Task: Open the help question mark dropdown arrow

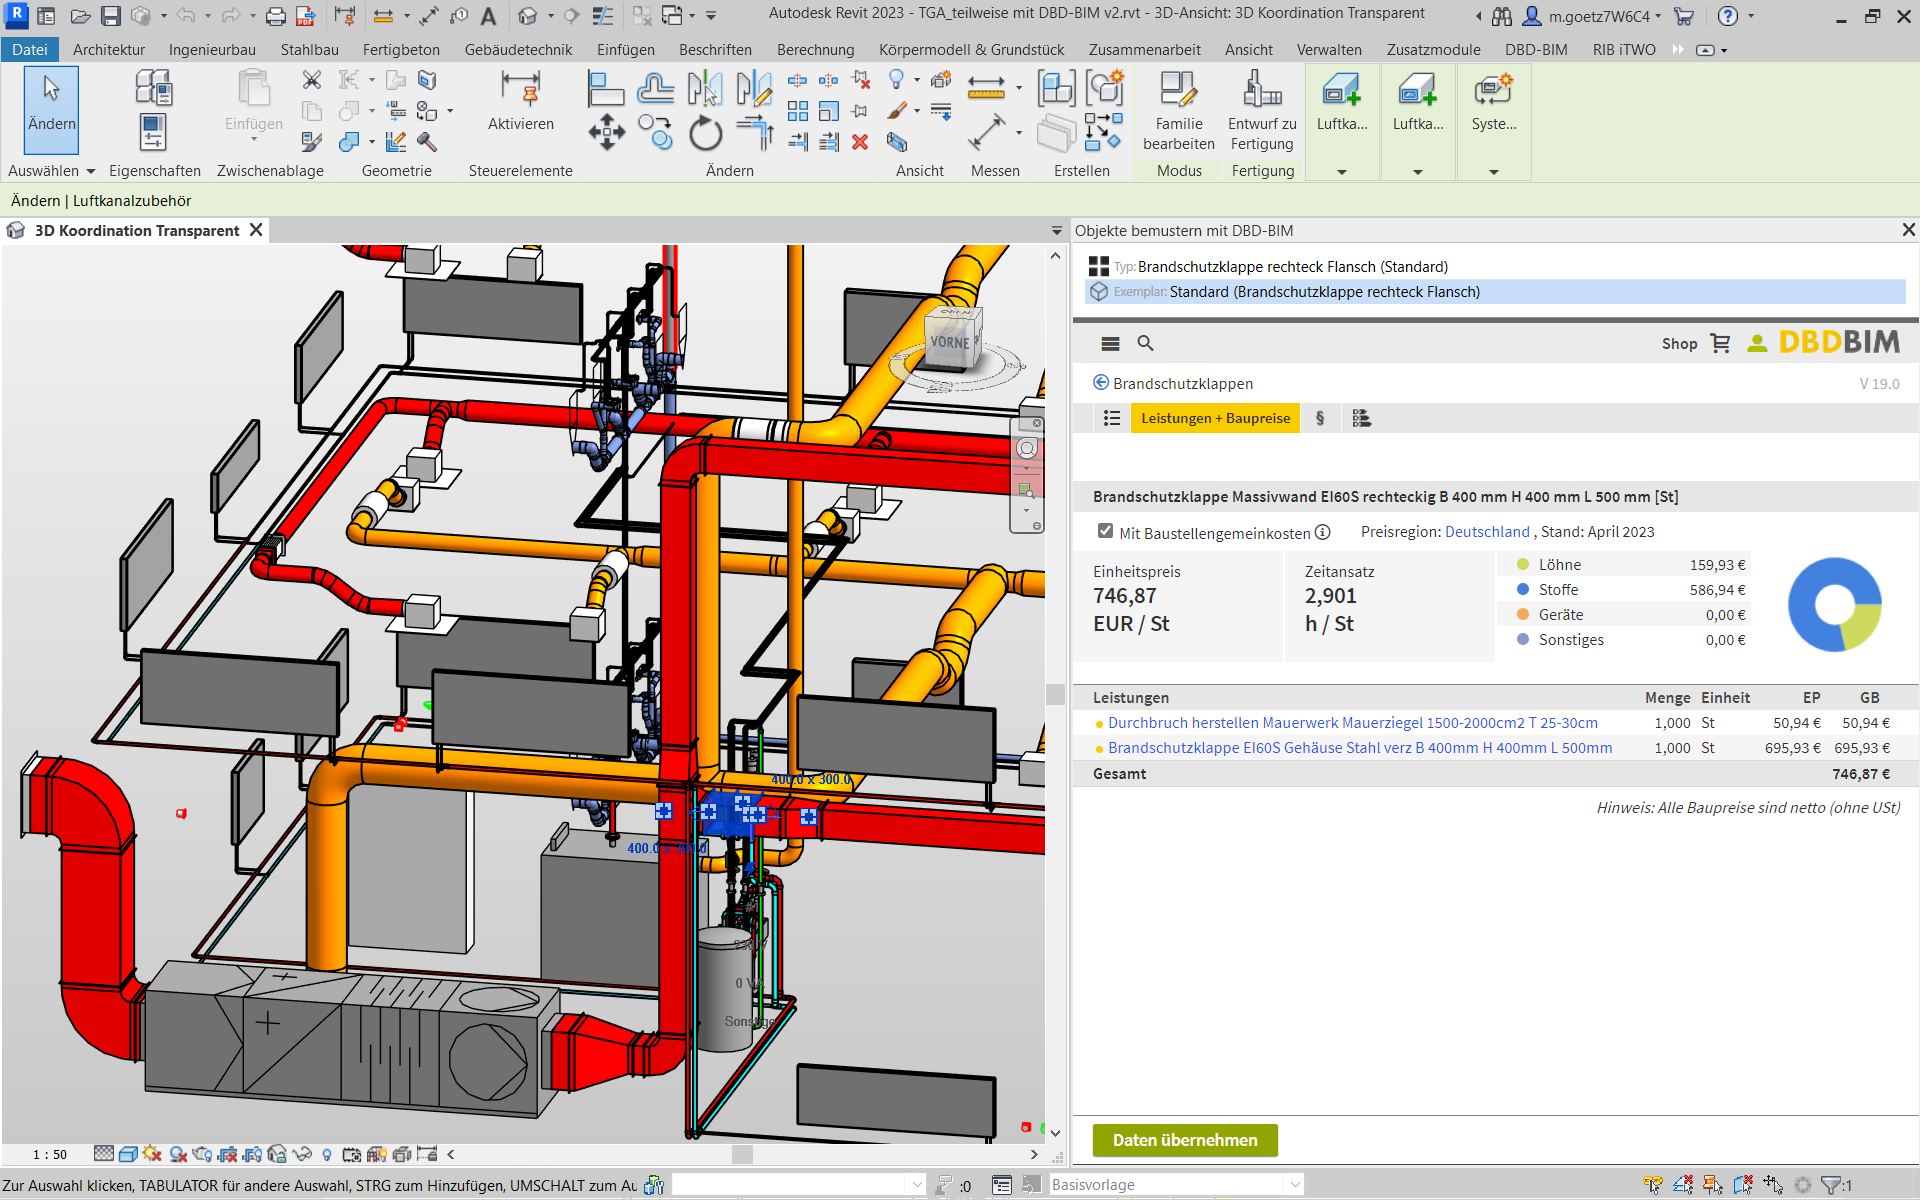Action: tap(1751, 16)
